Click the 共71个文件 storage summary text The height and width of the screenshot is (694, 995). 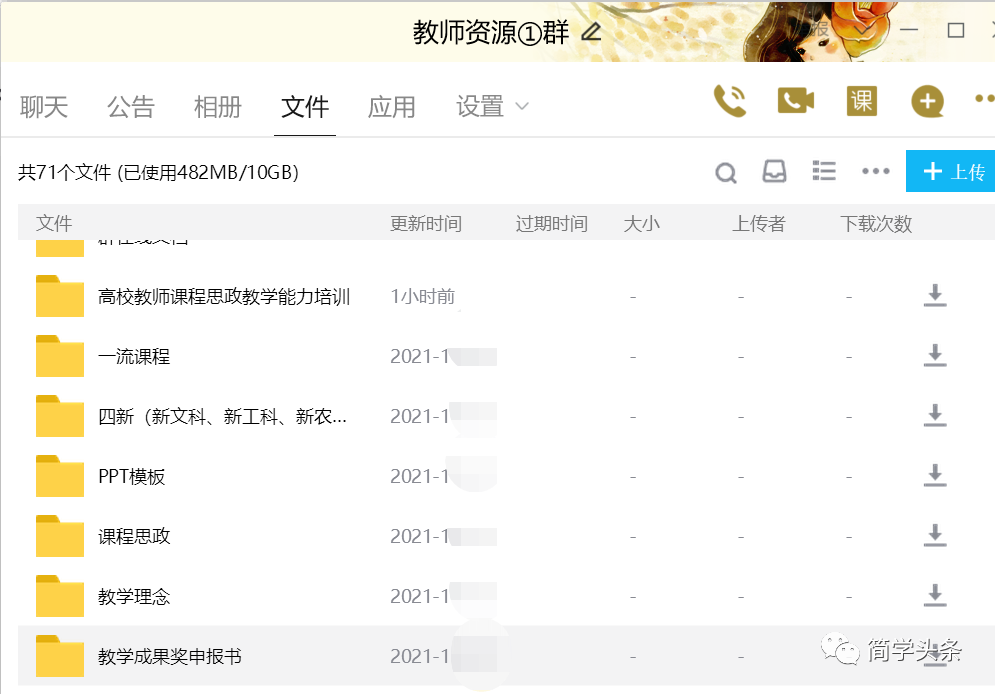[x=159, y=172]
